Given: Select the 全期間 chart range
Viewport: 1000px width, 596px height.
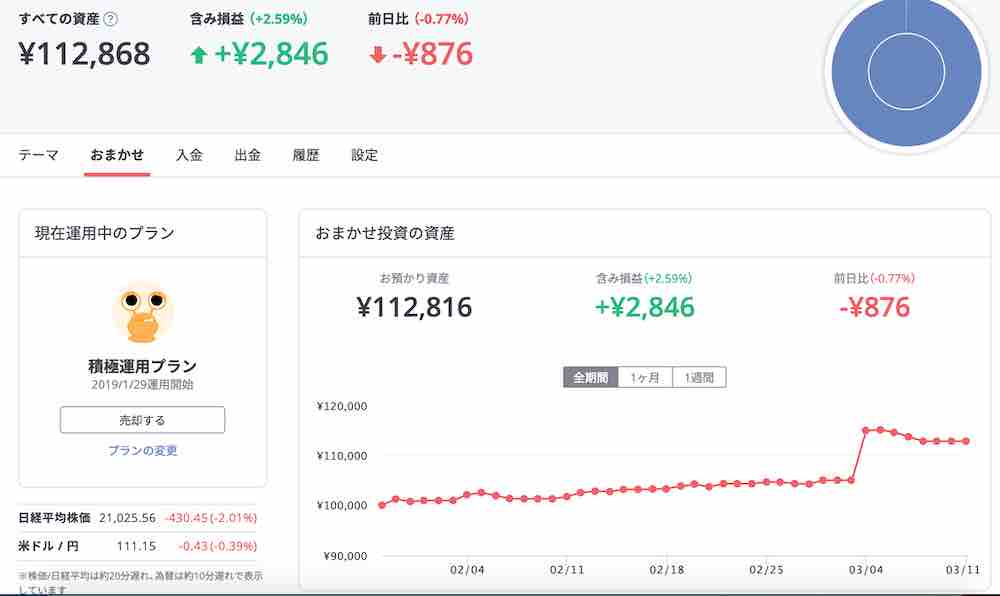Looking at the screenshot, I should coord(591,377).
